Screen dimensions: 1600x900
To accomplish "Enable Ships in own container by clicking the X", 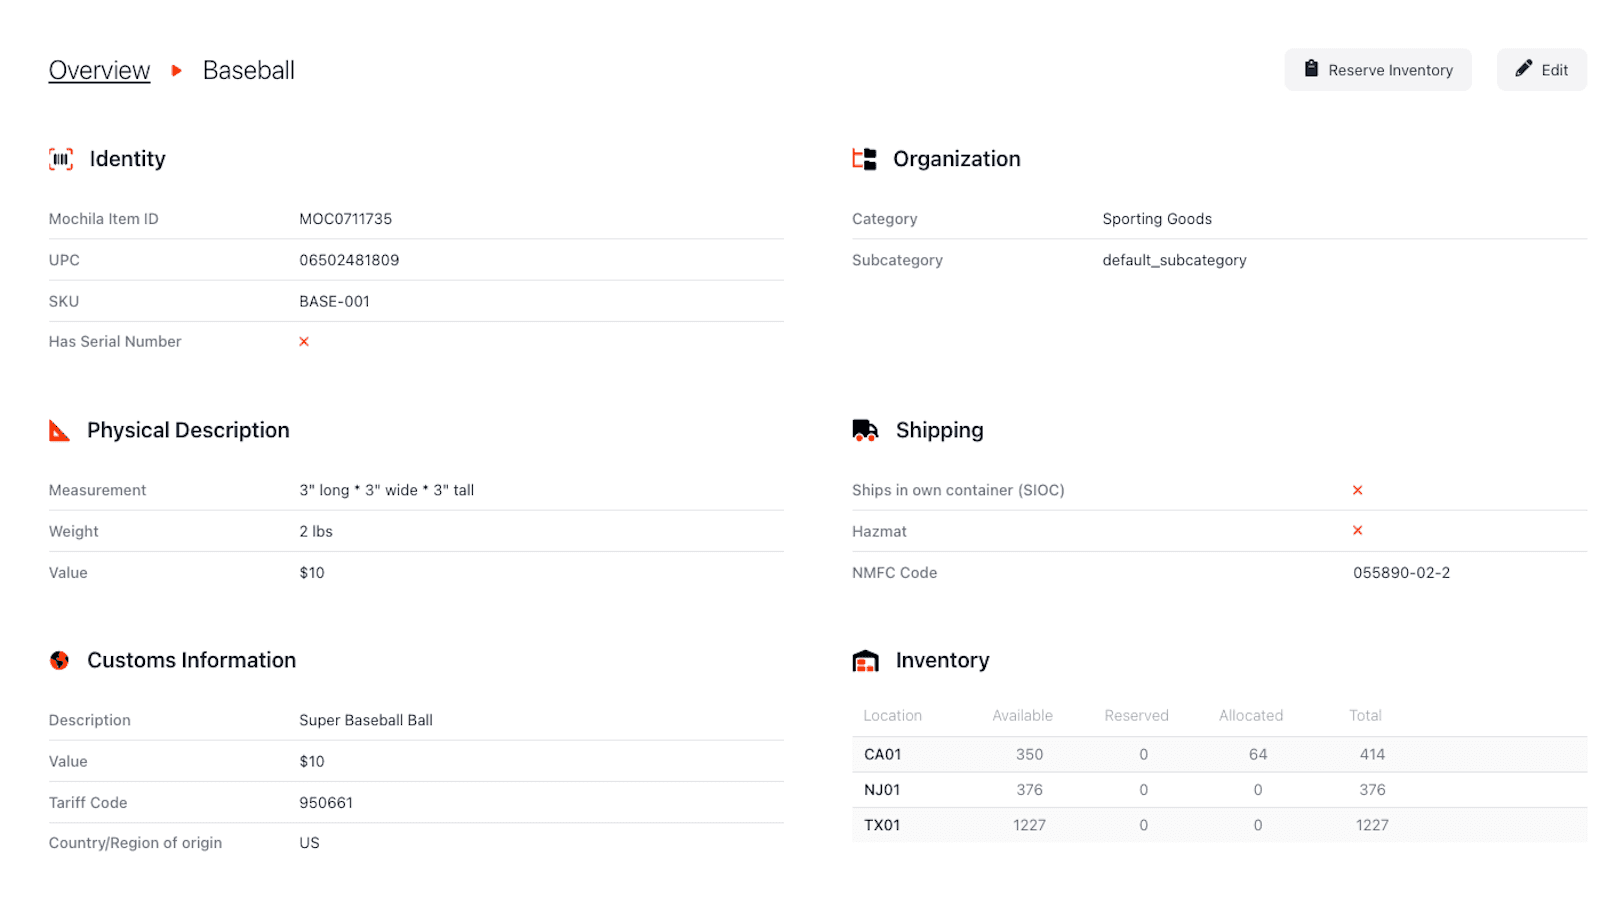I will pos(1357,490).
